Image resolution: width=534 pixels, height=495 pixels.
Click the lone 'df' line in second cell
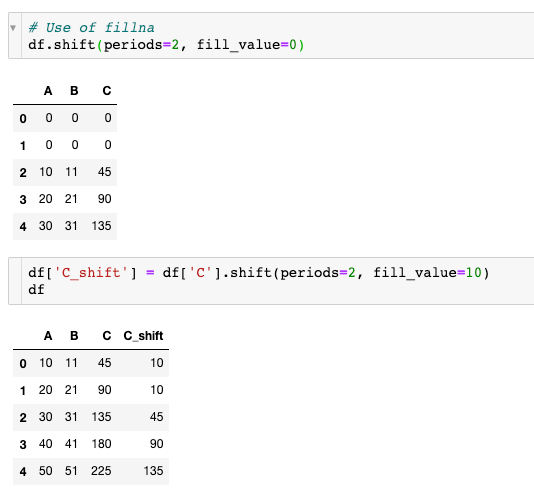click(x=36, y=290)
